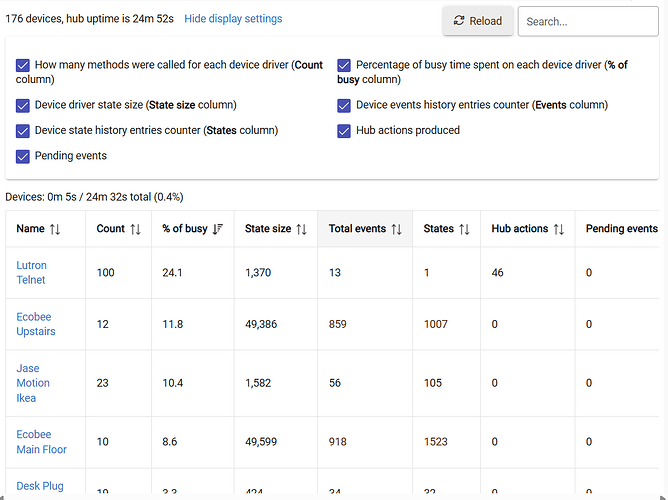The width and height of the screenshot is (668, 500).
Task: Click % of busy descending sort icon
Action: point(217,229)
